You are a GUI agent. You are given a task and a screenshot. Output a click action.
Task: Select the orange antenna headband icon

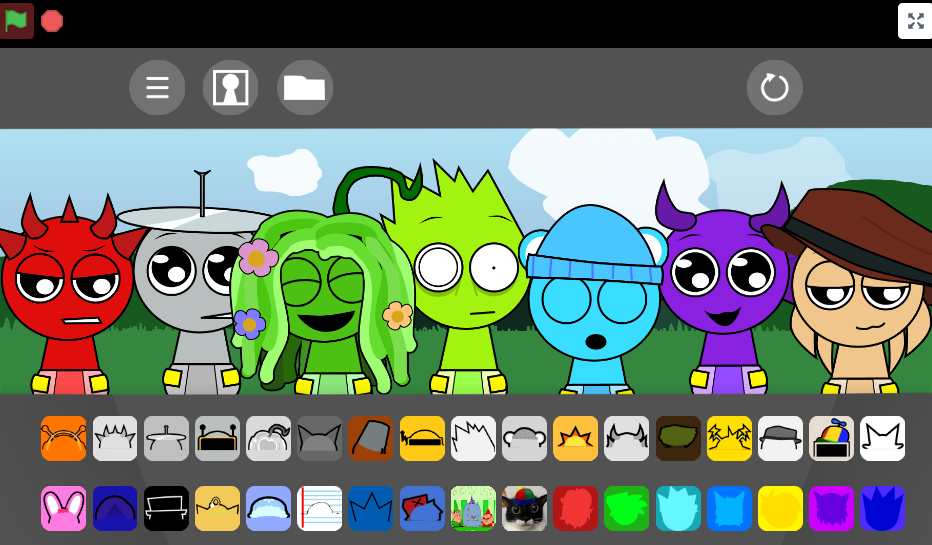[64, 438]
